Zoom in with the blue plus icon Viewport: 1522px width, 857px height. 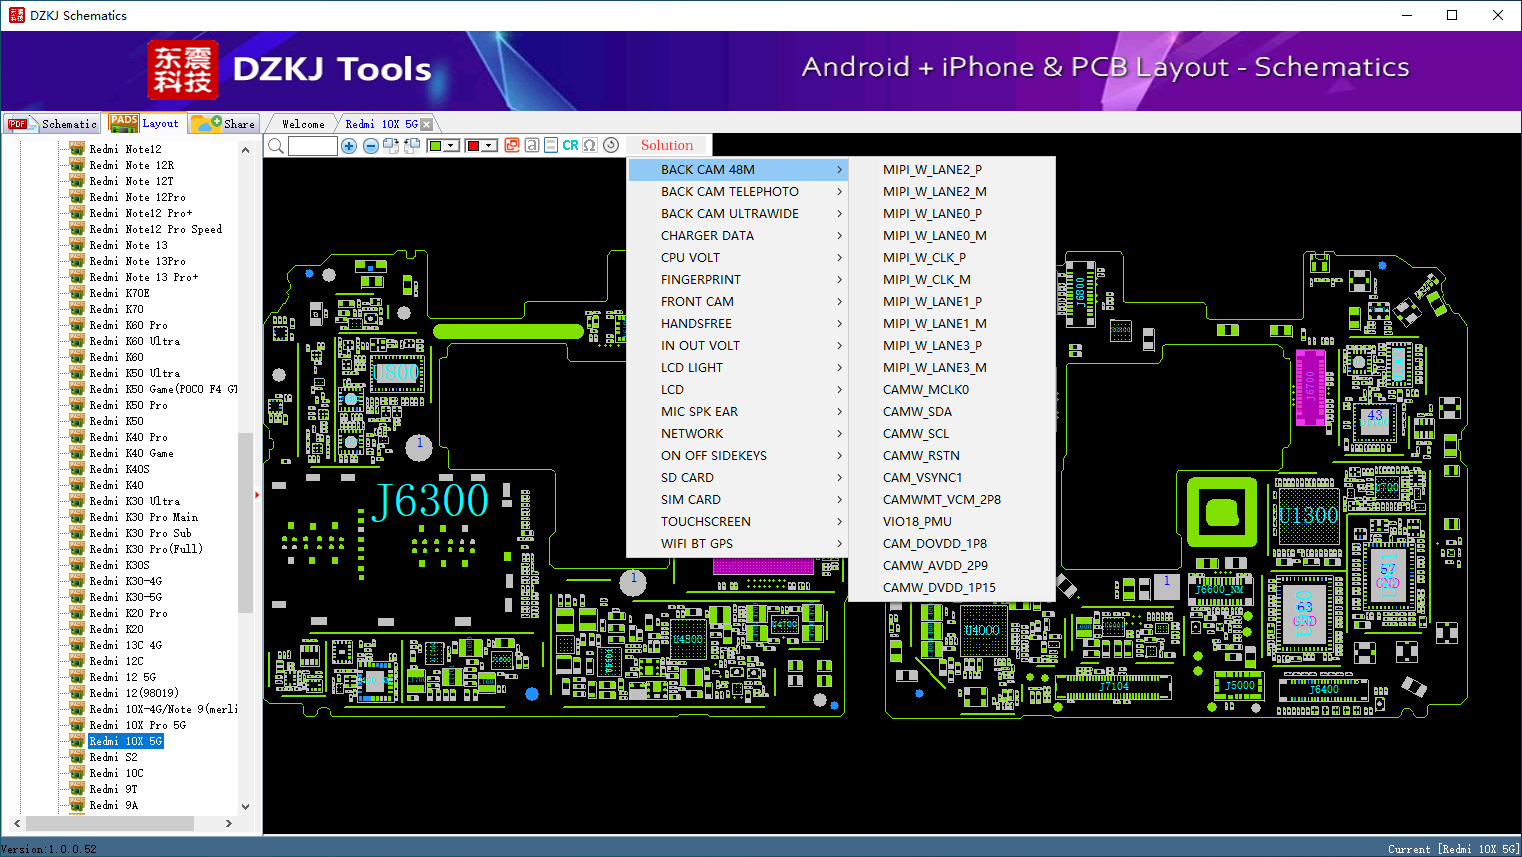pyautogui.click(x=349, y=146)
